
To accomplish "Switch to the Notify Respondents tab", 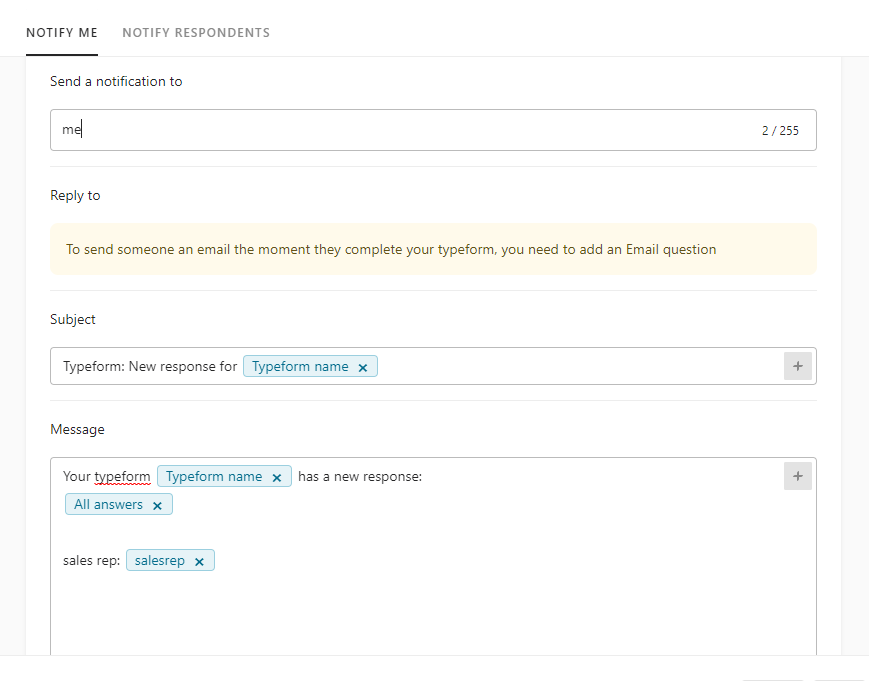I will [196, 33].
